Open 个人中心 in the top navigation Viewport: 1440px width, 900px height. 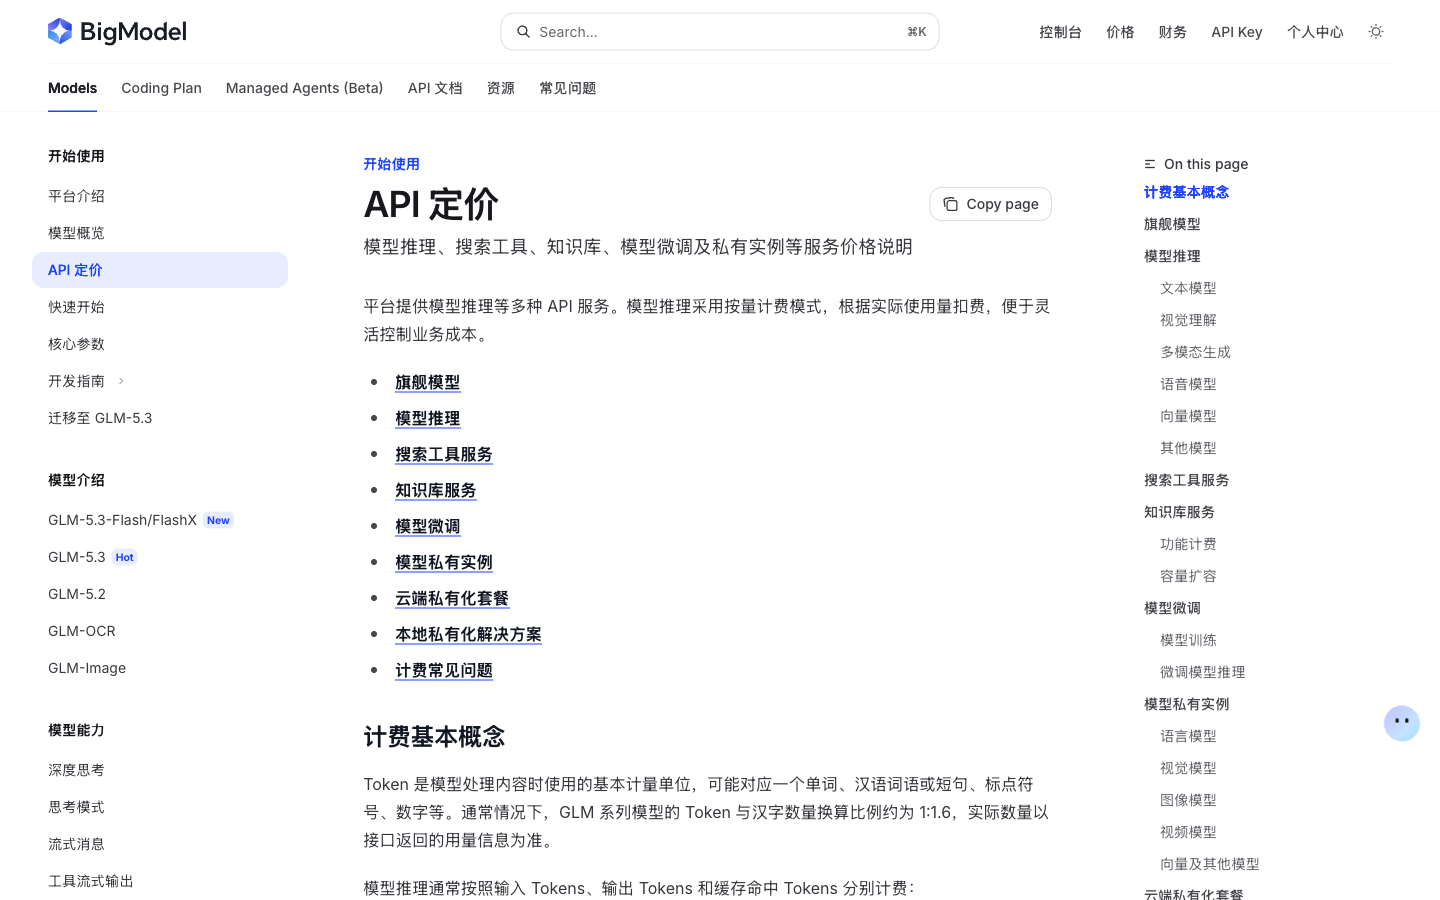click(1315, 32)
